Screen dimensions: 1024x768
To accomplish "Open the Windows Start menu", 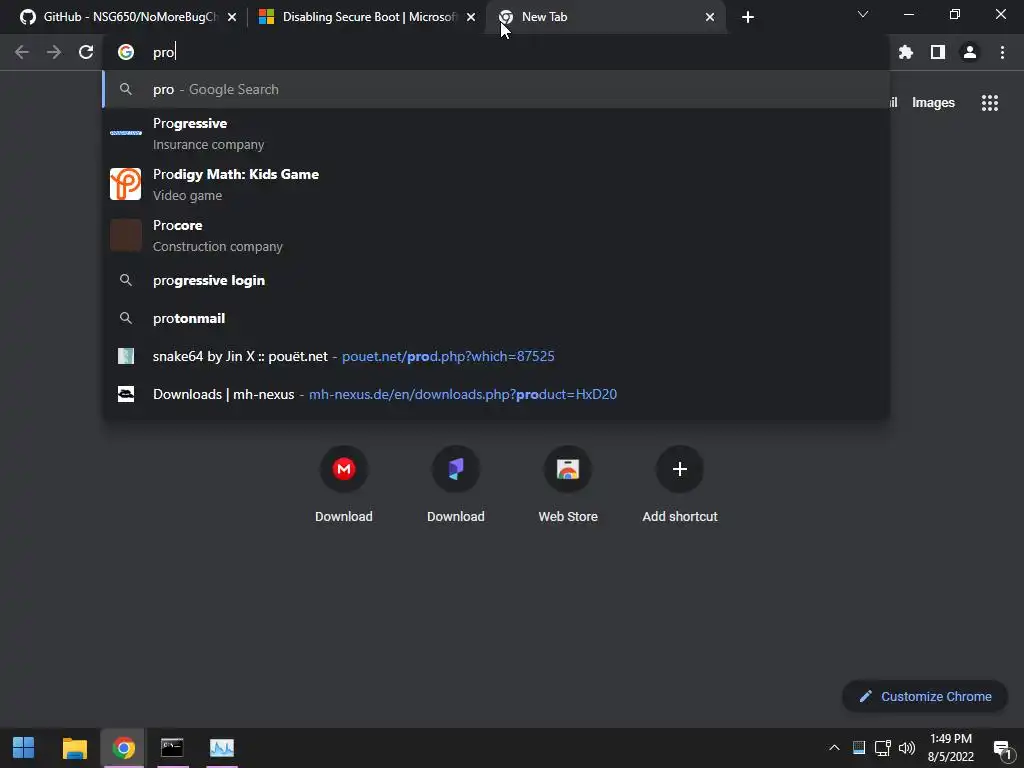I will (x=24, y=748).
